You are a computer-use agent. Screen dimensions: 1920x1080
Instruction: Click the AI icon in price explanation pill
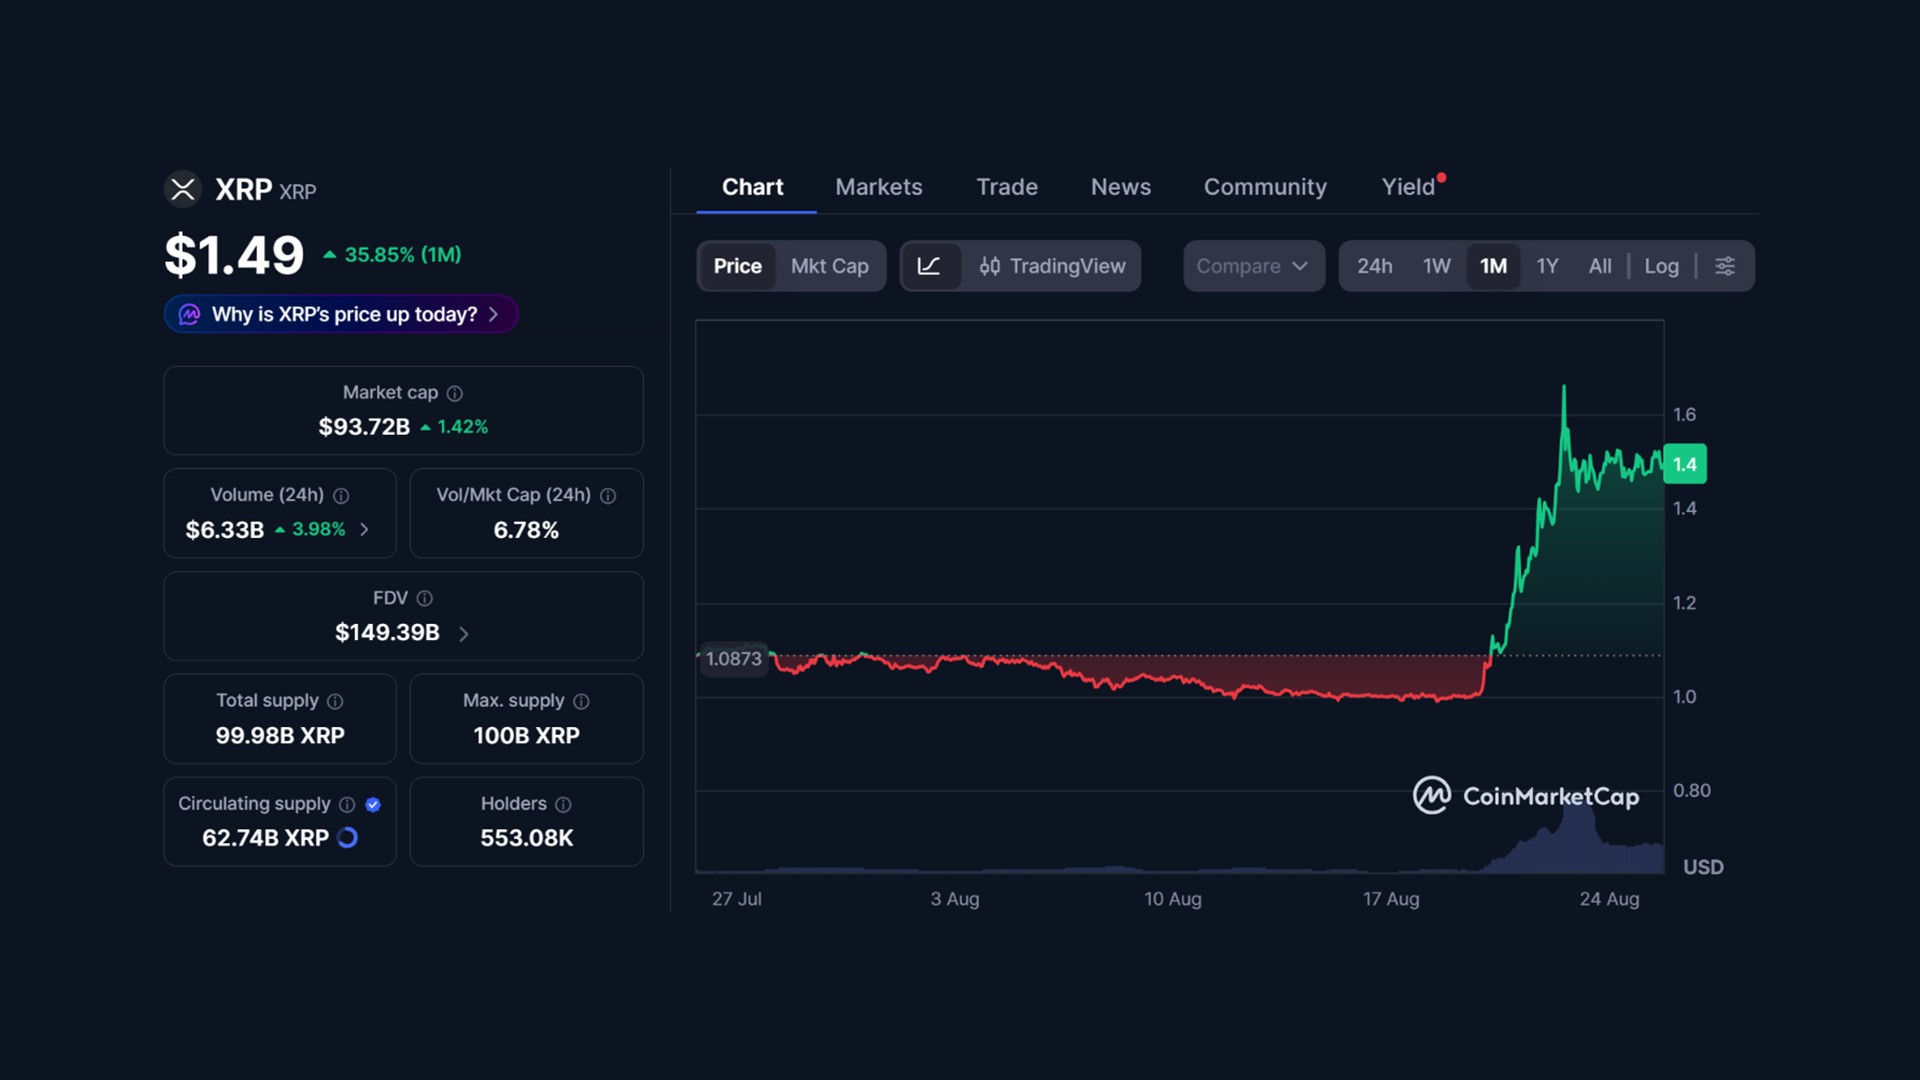coord(190,315)
